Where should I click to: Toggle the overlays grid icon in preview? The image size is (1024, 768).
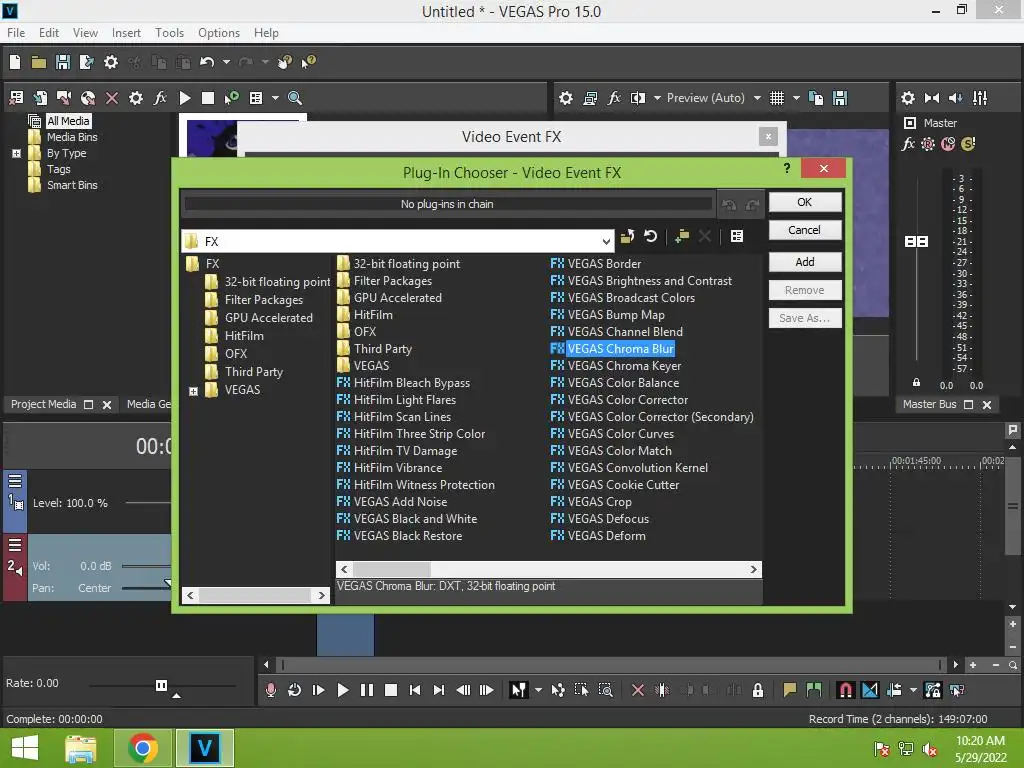point(776,98)
